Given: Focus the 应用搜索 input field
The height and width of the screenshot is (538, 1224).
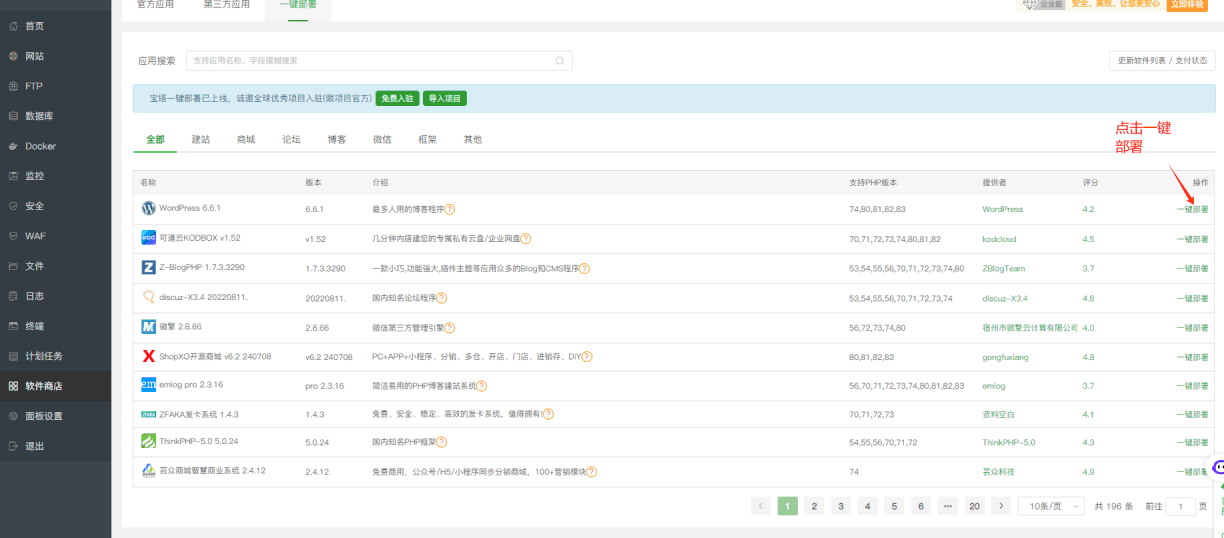Looking at the screenshot, I should pyautogui.click(x=379, y=61).
